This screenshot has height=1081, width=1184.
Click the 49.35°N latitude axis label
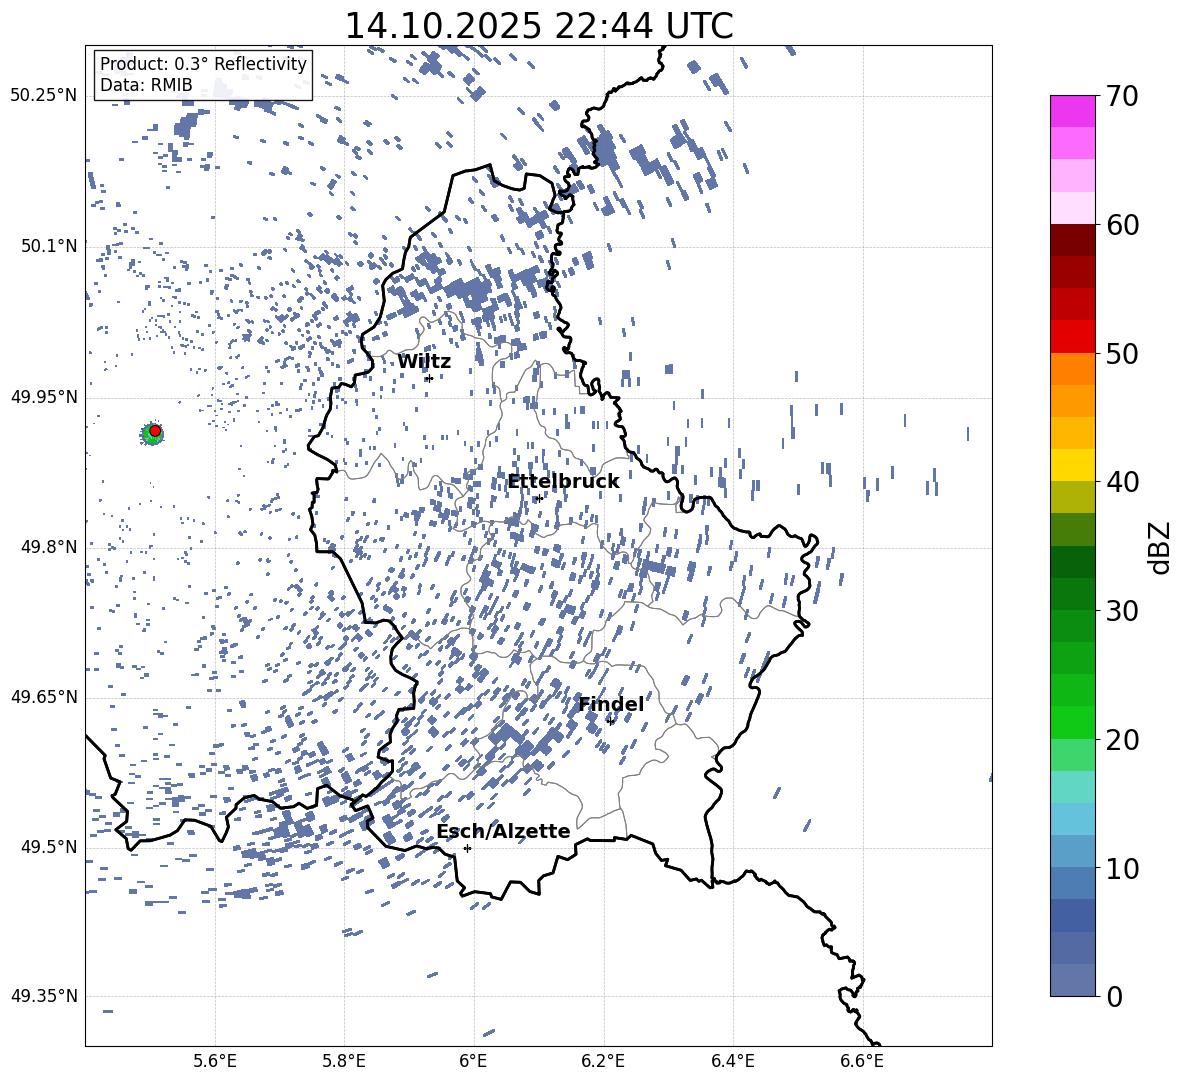tap(44, 996)
